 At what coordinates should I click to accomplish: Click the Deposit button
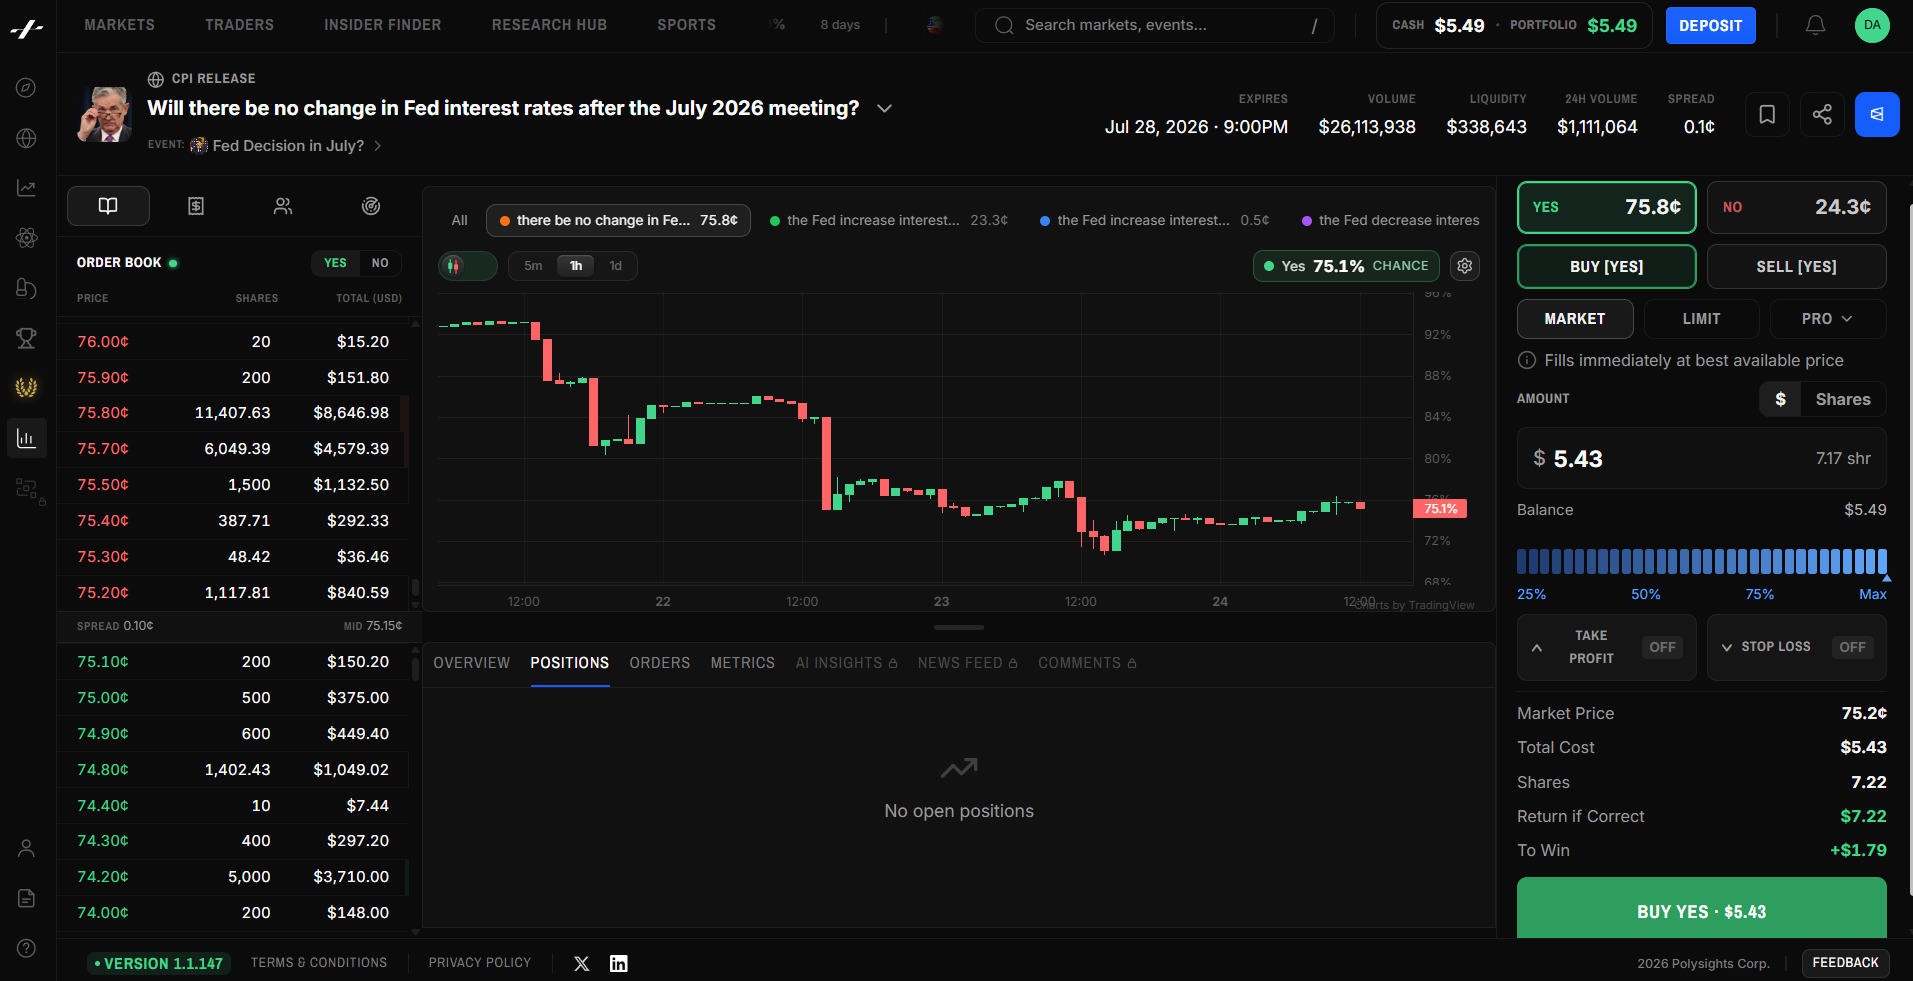(1710, 26)
